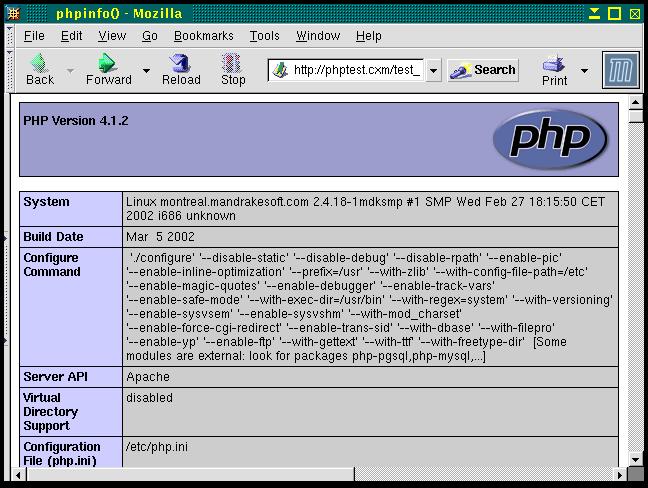Click the Forward arrow icon
The width and height of the screenshot is (648, 488).
pos(107,63)
